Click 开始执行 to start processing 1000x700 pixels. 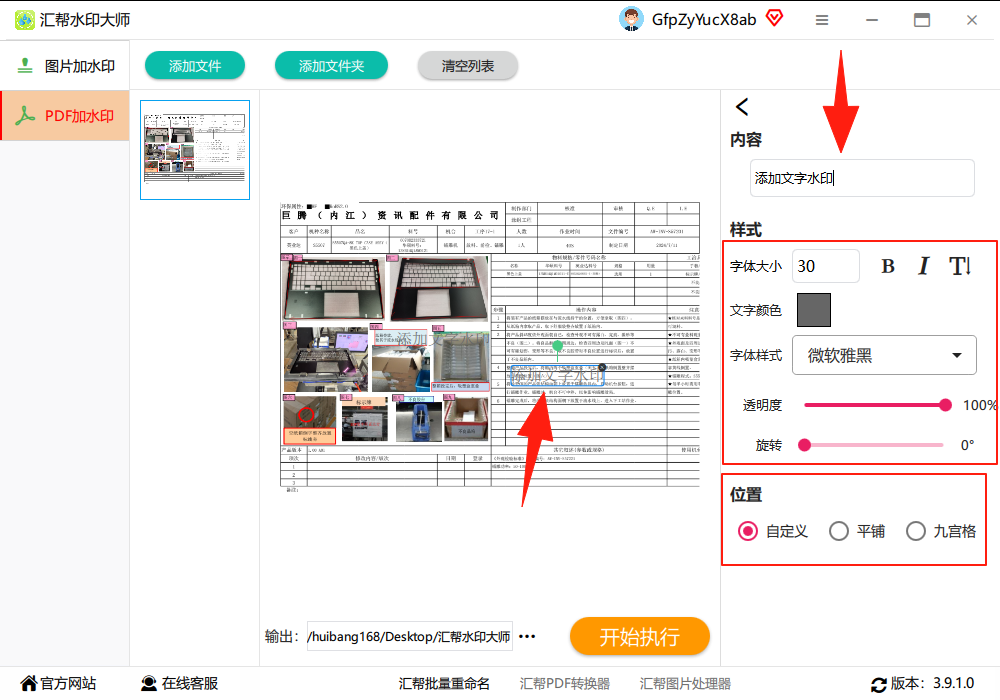click(640, 636)
